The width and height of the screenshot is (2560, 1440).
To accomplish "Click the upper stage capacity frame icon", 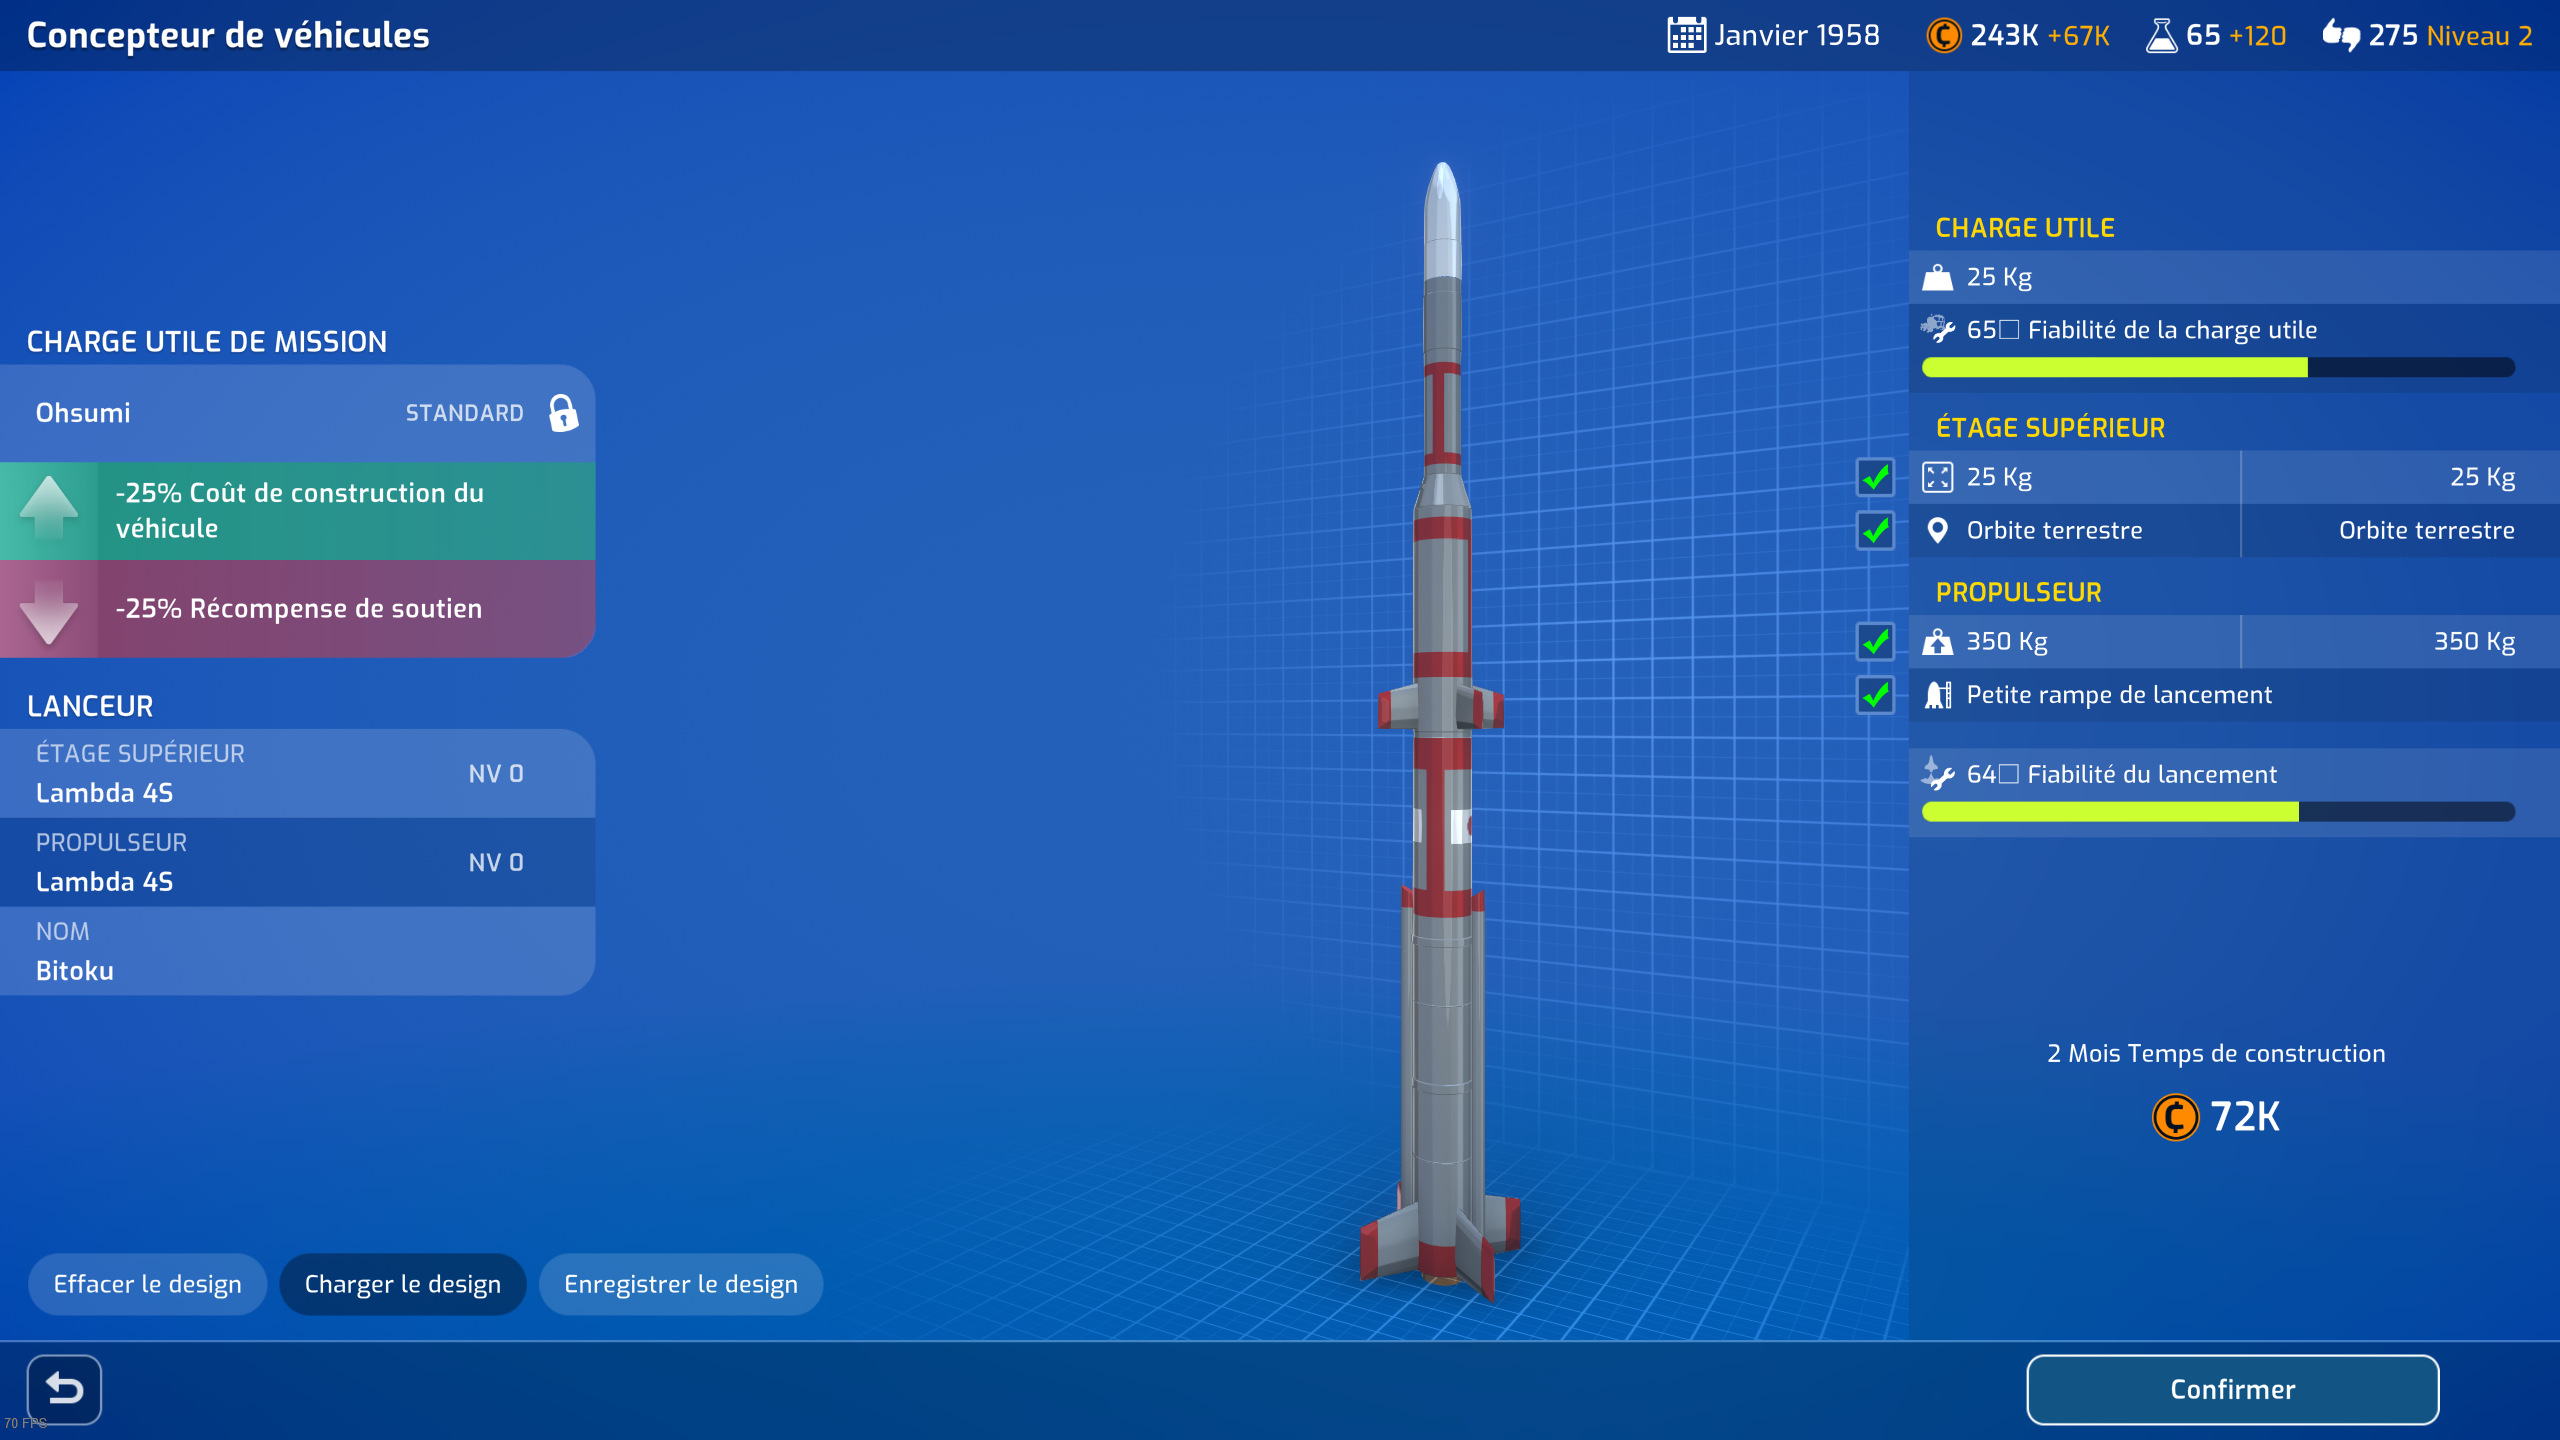I will click(x=1937, y=477).
